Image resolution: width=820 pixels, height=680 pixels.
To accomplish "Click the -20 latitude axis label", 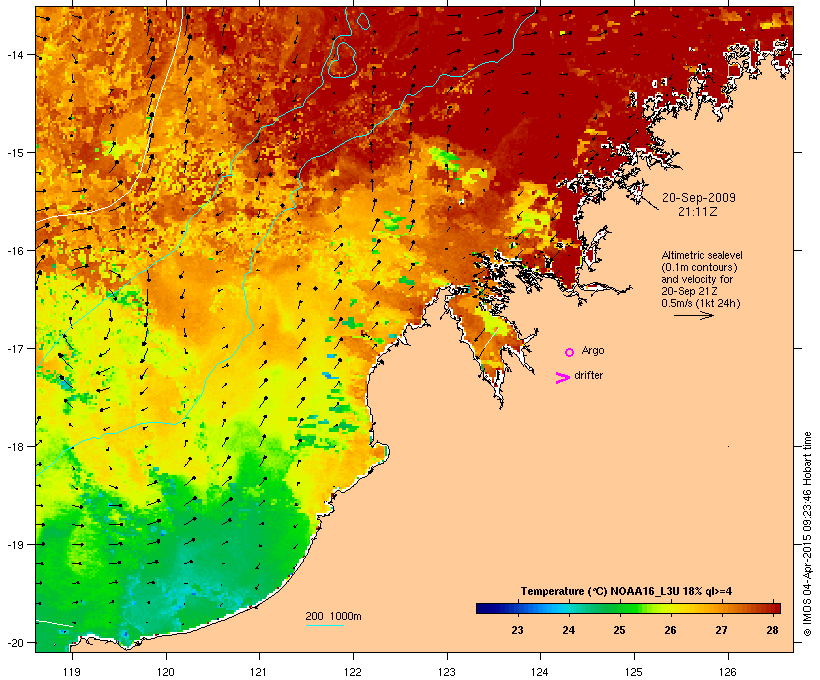I will (x=15, y=643).
